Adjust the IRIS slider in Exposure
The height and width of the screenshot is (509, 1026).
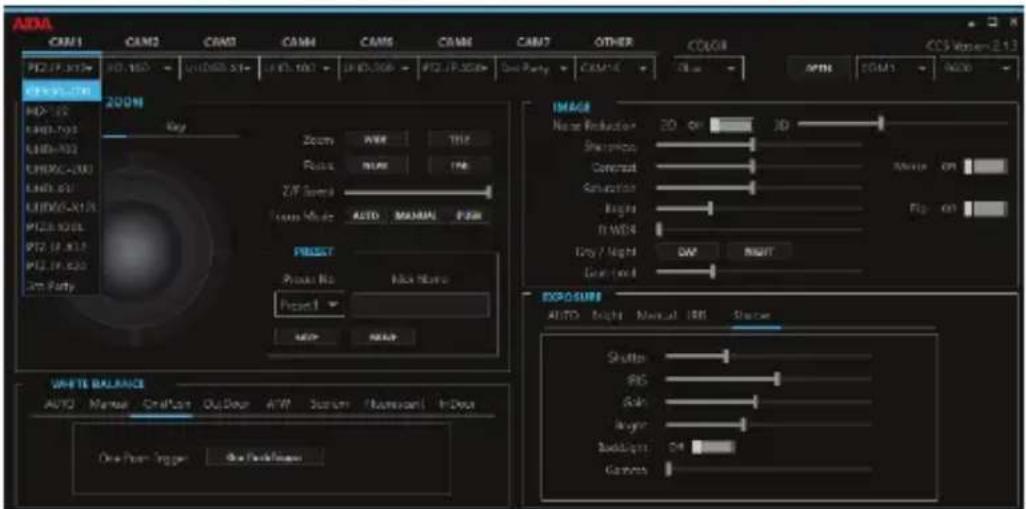[x=768, y=379]
